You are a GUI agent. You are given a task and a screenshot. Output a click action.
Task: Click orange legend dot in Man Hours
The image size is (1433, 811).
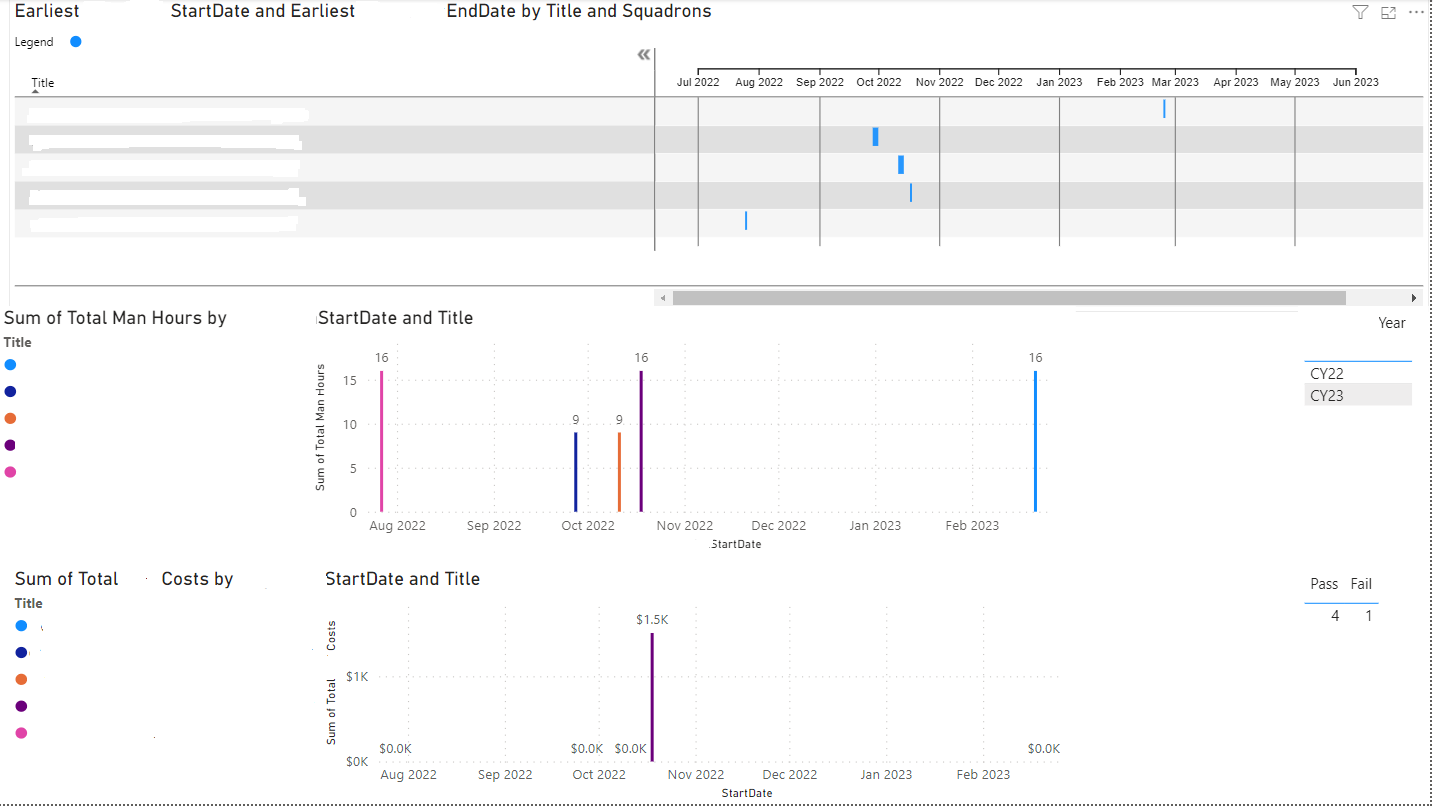pyautogui.click(x=10, y=419)
